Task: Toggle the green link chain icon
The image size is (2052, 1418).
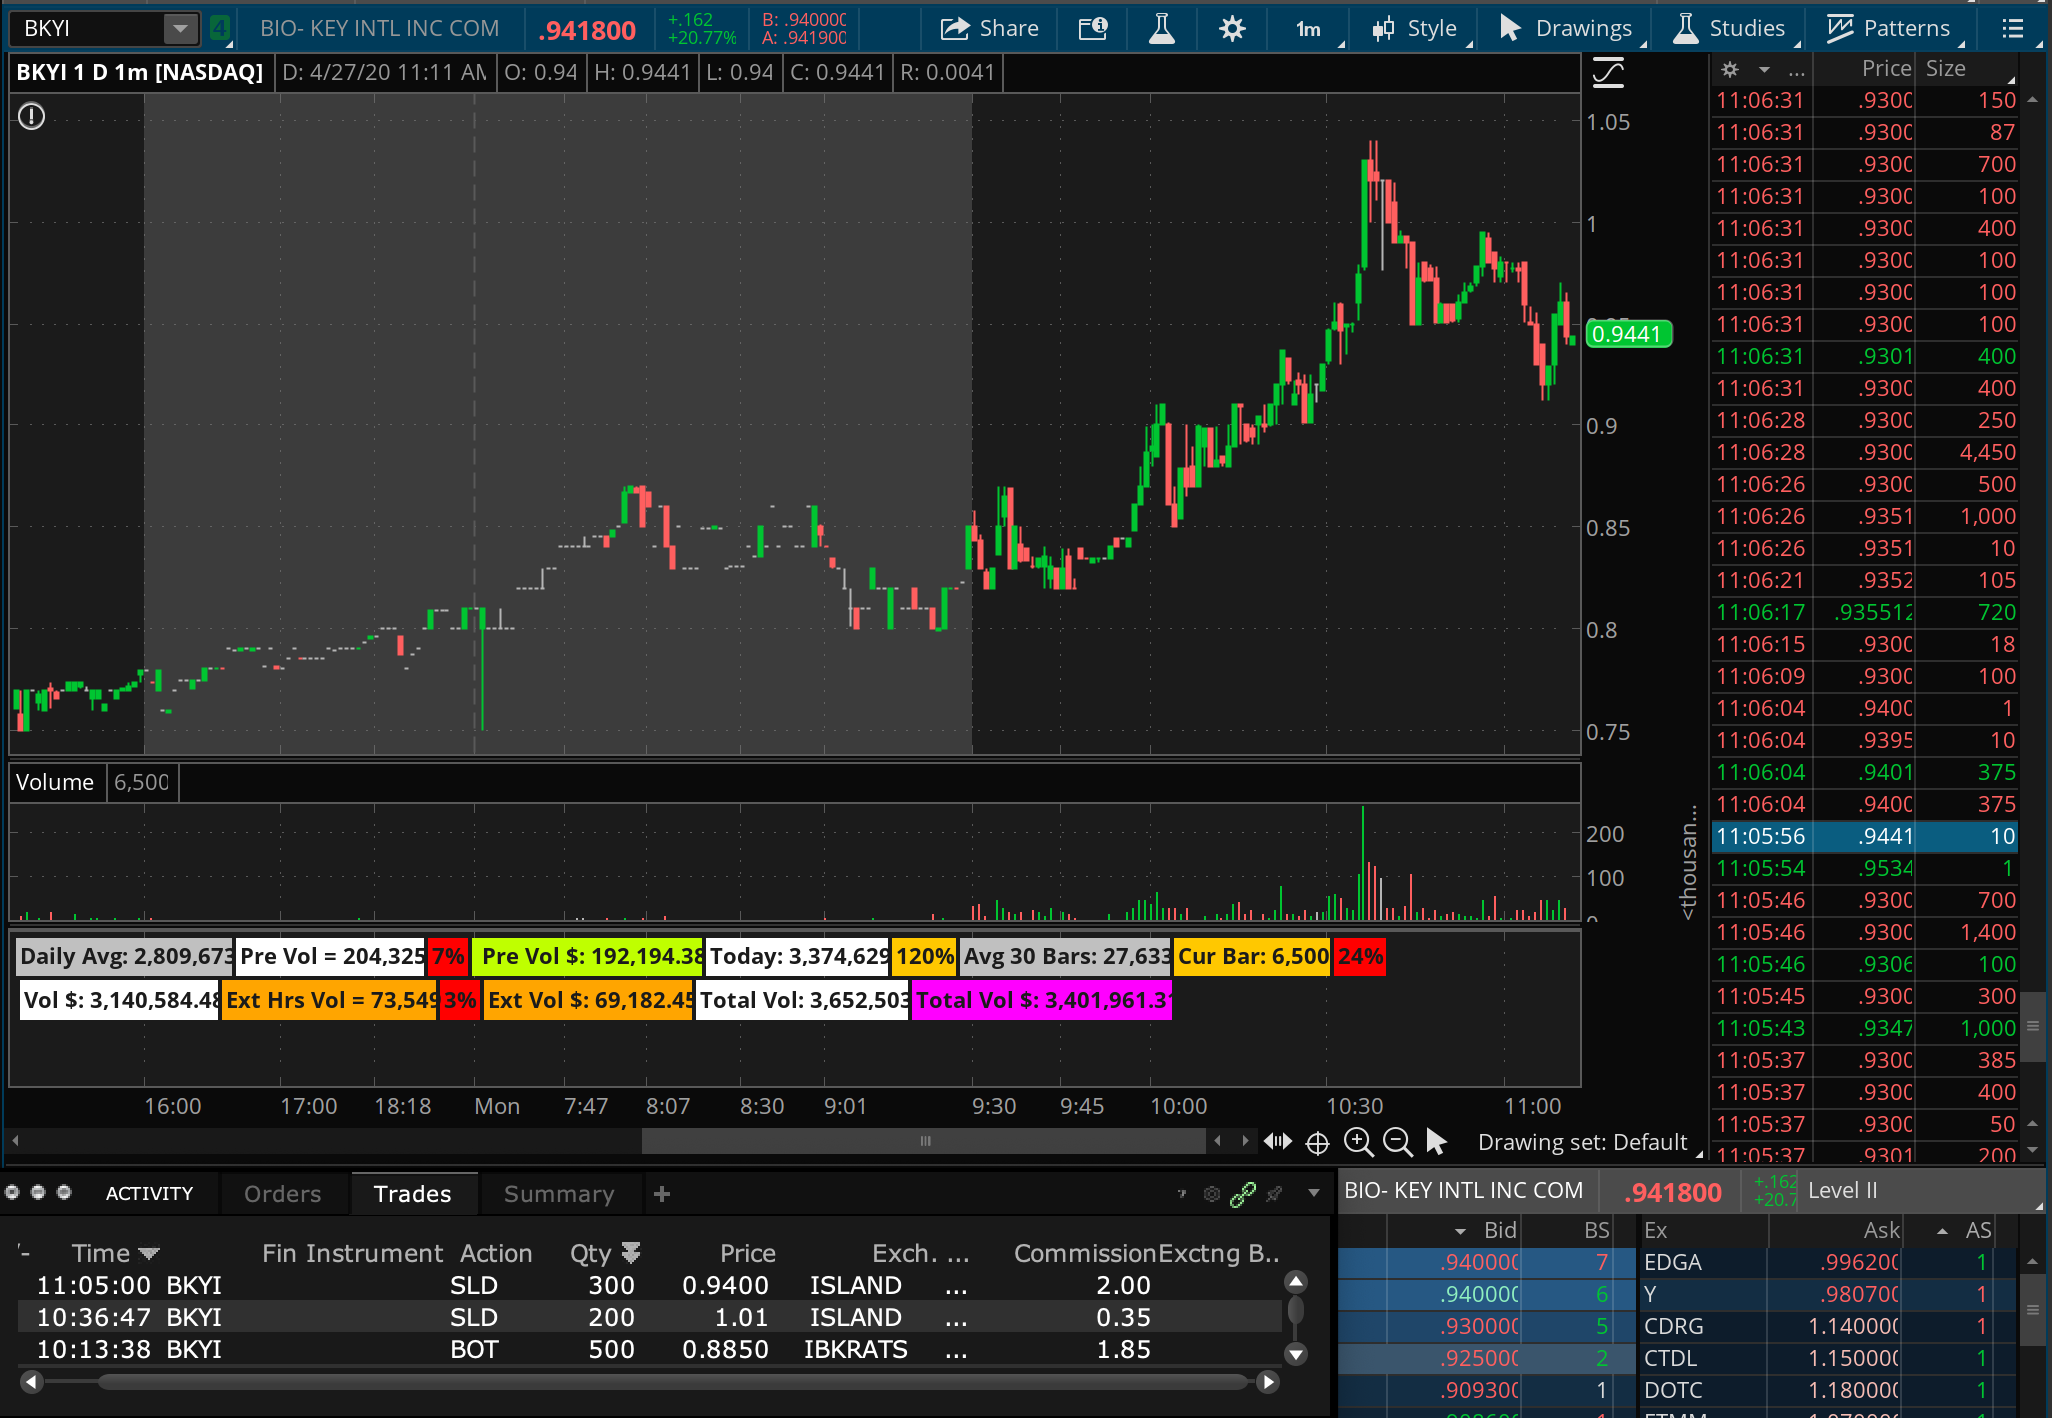Action: click(x=1243, y=1194)
